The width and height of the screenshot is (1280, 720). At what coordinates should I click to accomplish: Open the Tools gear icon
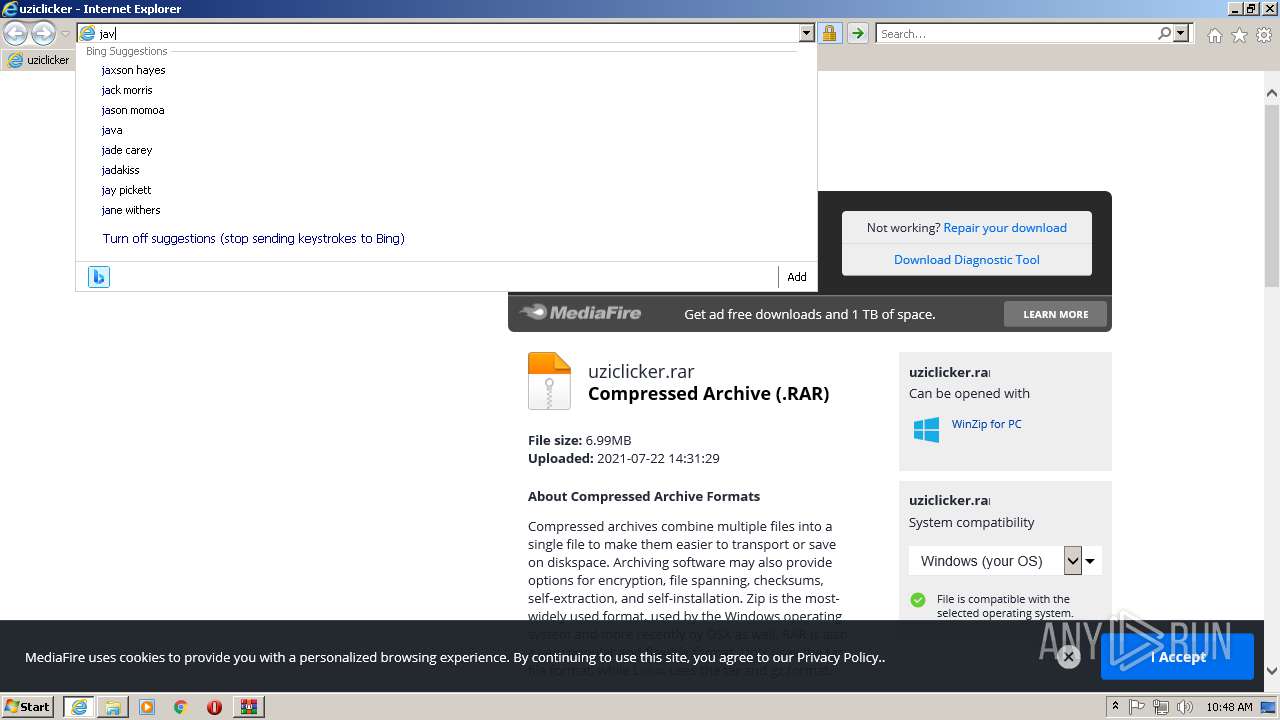(x=1264, y=35)
